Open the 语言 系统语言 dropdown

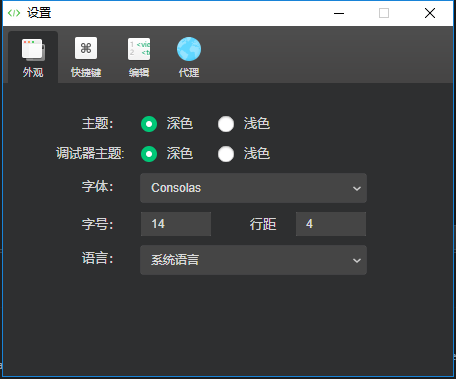(253, 260)
